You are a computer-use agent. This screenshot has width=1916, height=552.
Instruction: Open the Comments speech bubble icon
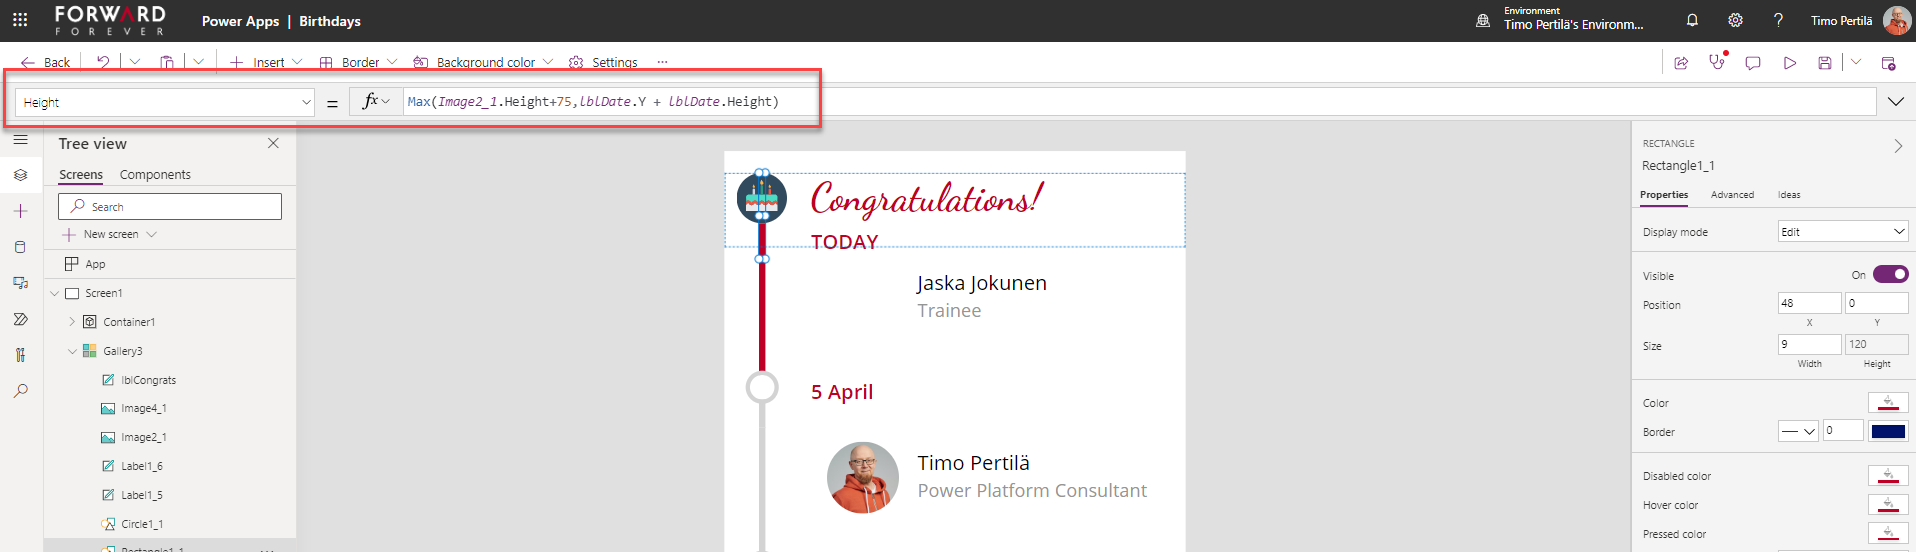[x=1753, y=63]
